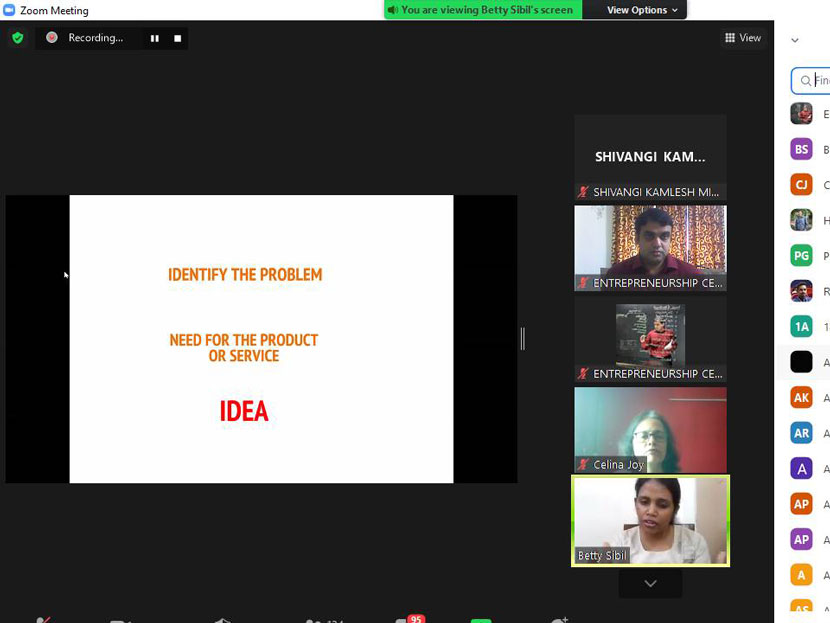Stop the meeting recording
Viewport: 830px width, 623px height.
pos(178,38)
